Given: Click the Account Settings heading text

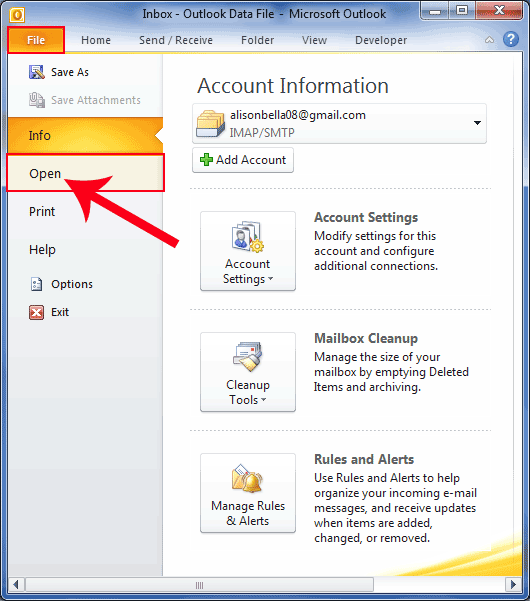Looking at the screenshot, I should click(x=366, y=217).
